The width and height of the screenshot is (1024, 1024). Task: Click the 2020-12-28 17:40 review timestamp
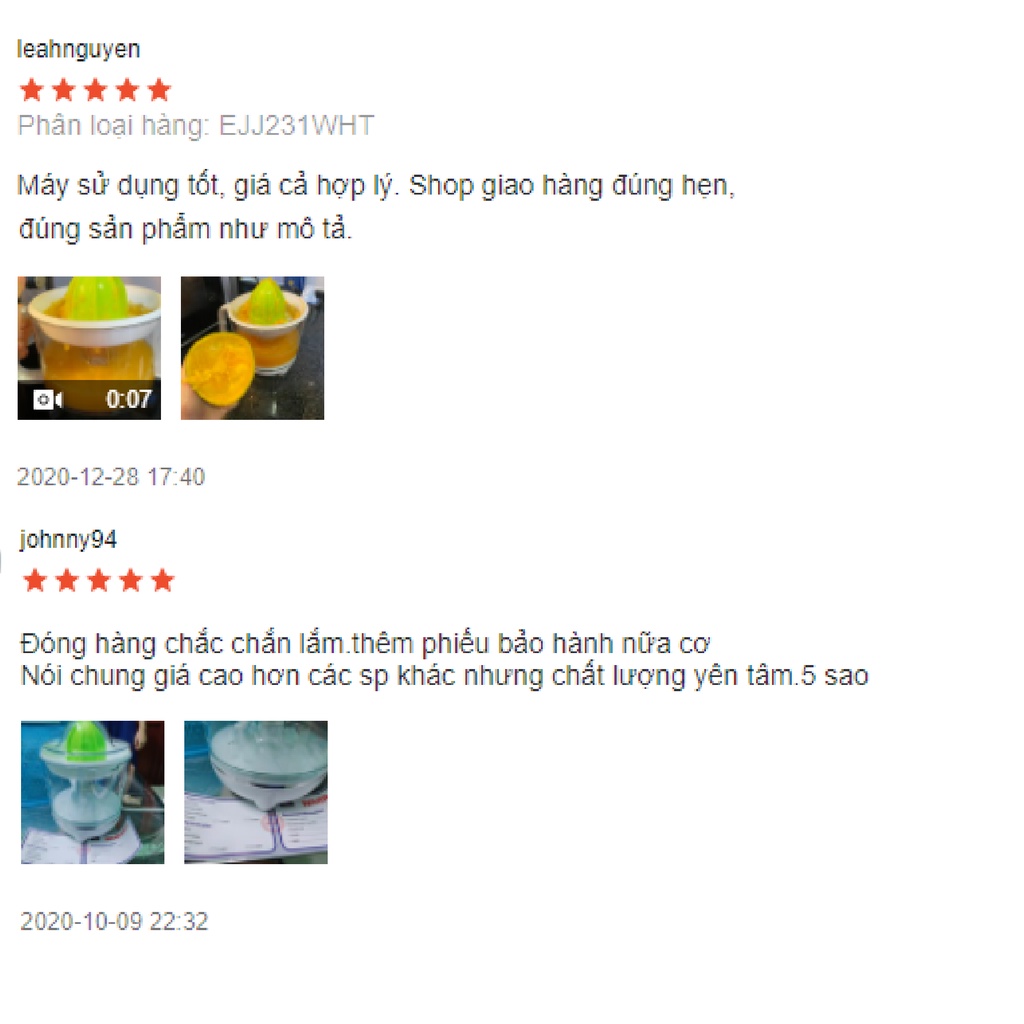pos(111,477)
